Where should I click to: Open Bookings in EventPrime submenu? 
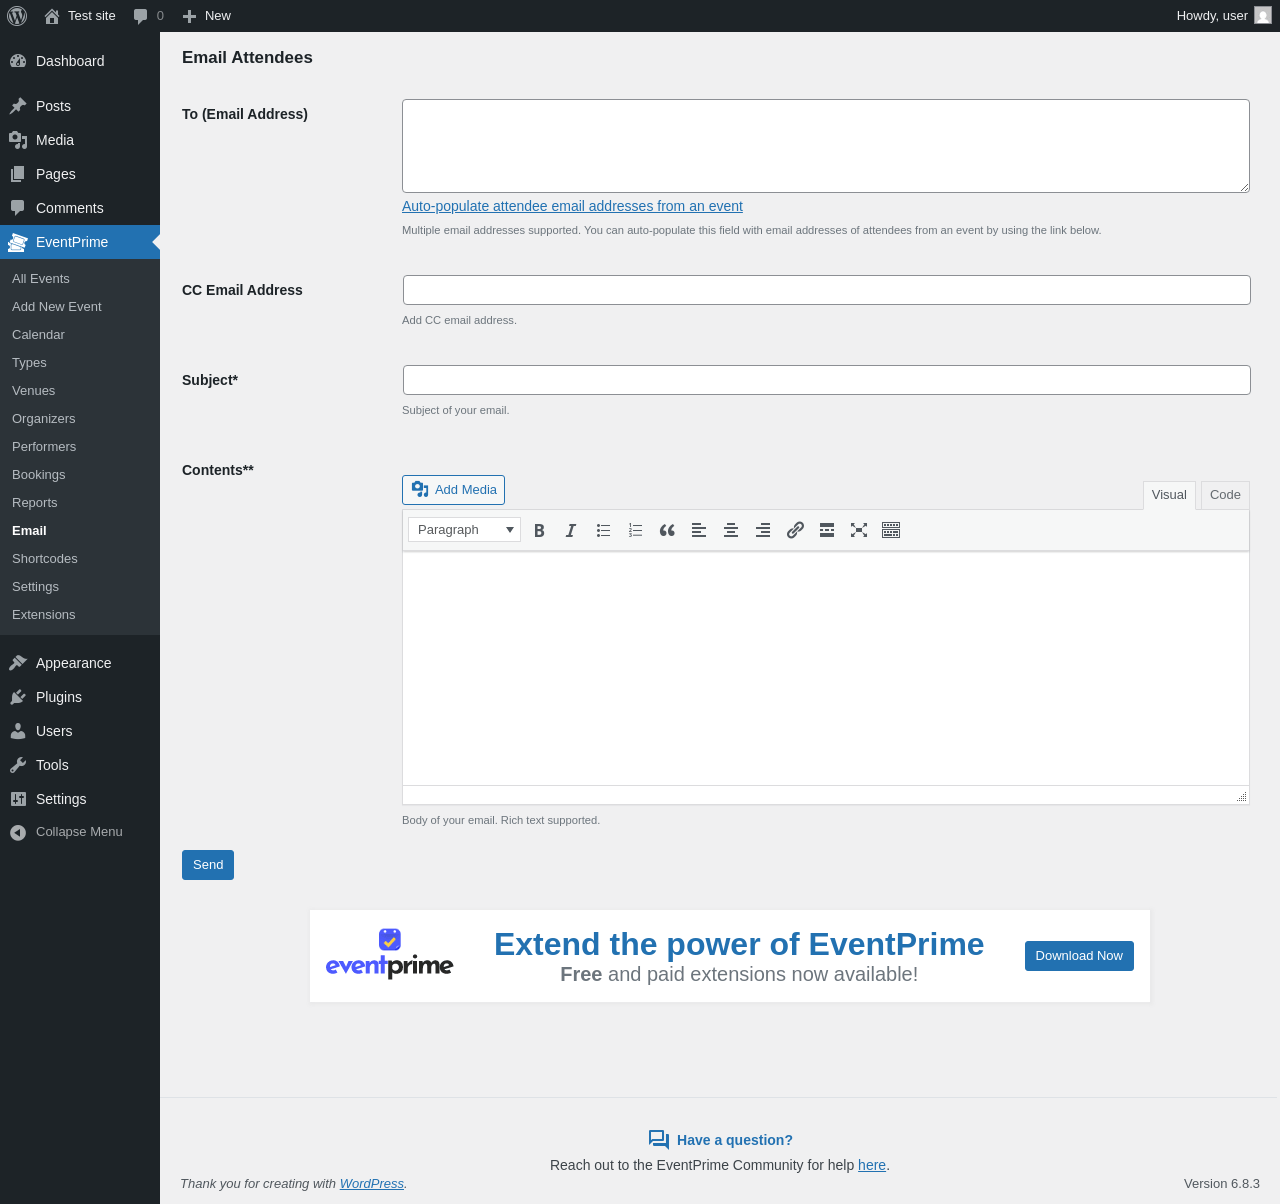(x=39, y=475)
